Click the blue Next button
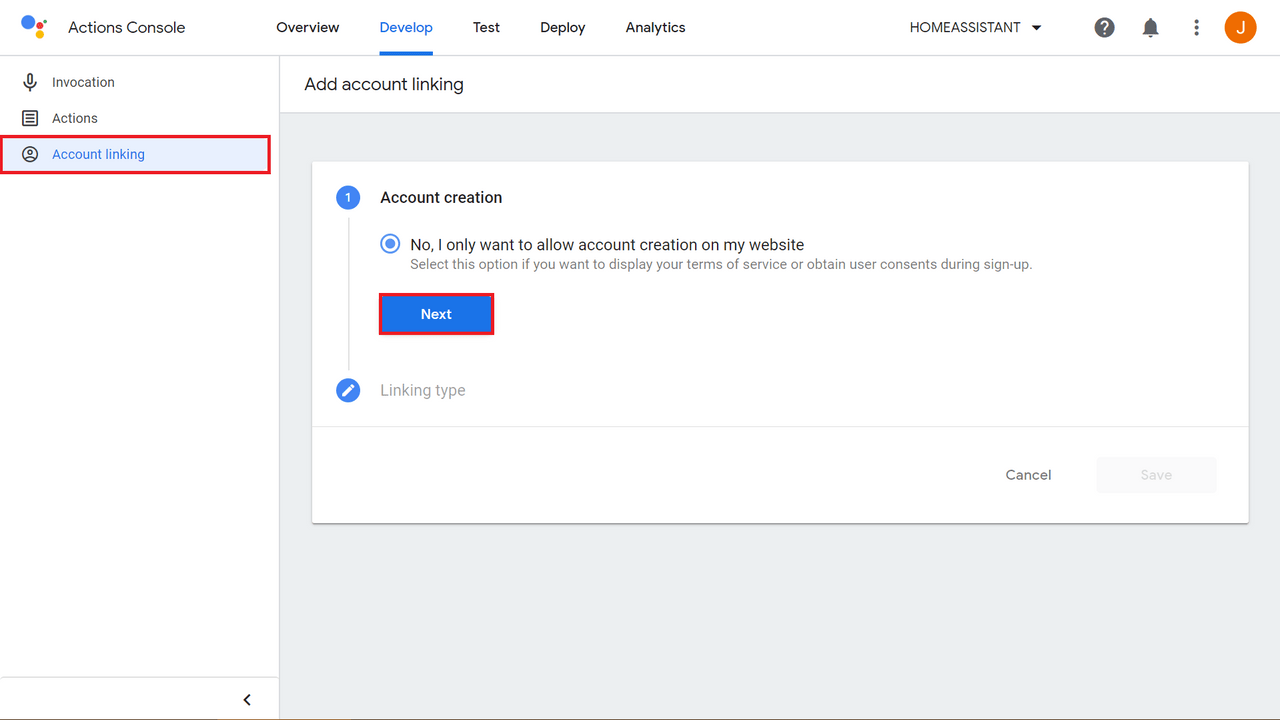The width and height of the screenshot is (1280, 720). [x=436, y=314]
